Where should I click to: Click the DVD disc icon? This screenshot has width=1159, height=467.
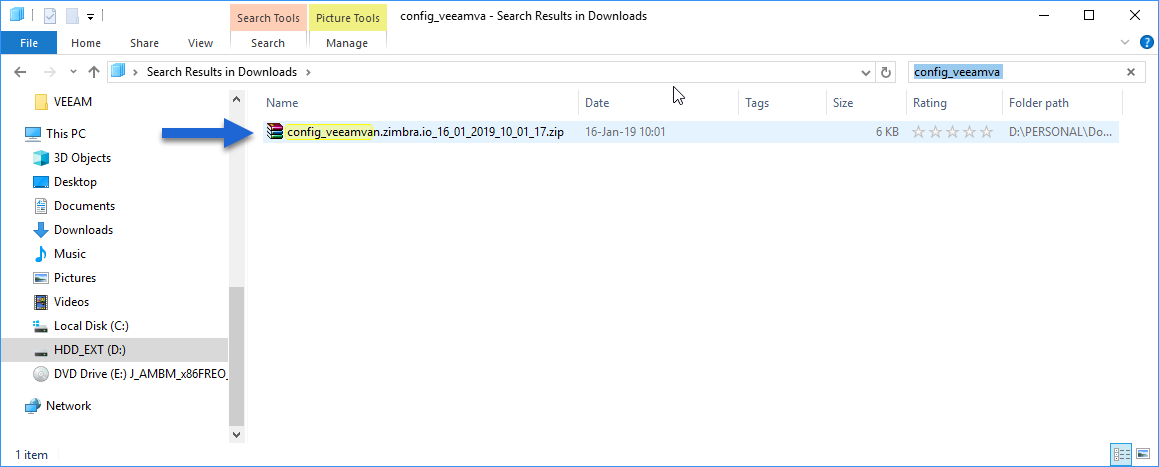pos(41,374)
